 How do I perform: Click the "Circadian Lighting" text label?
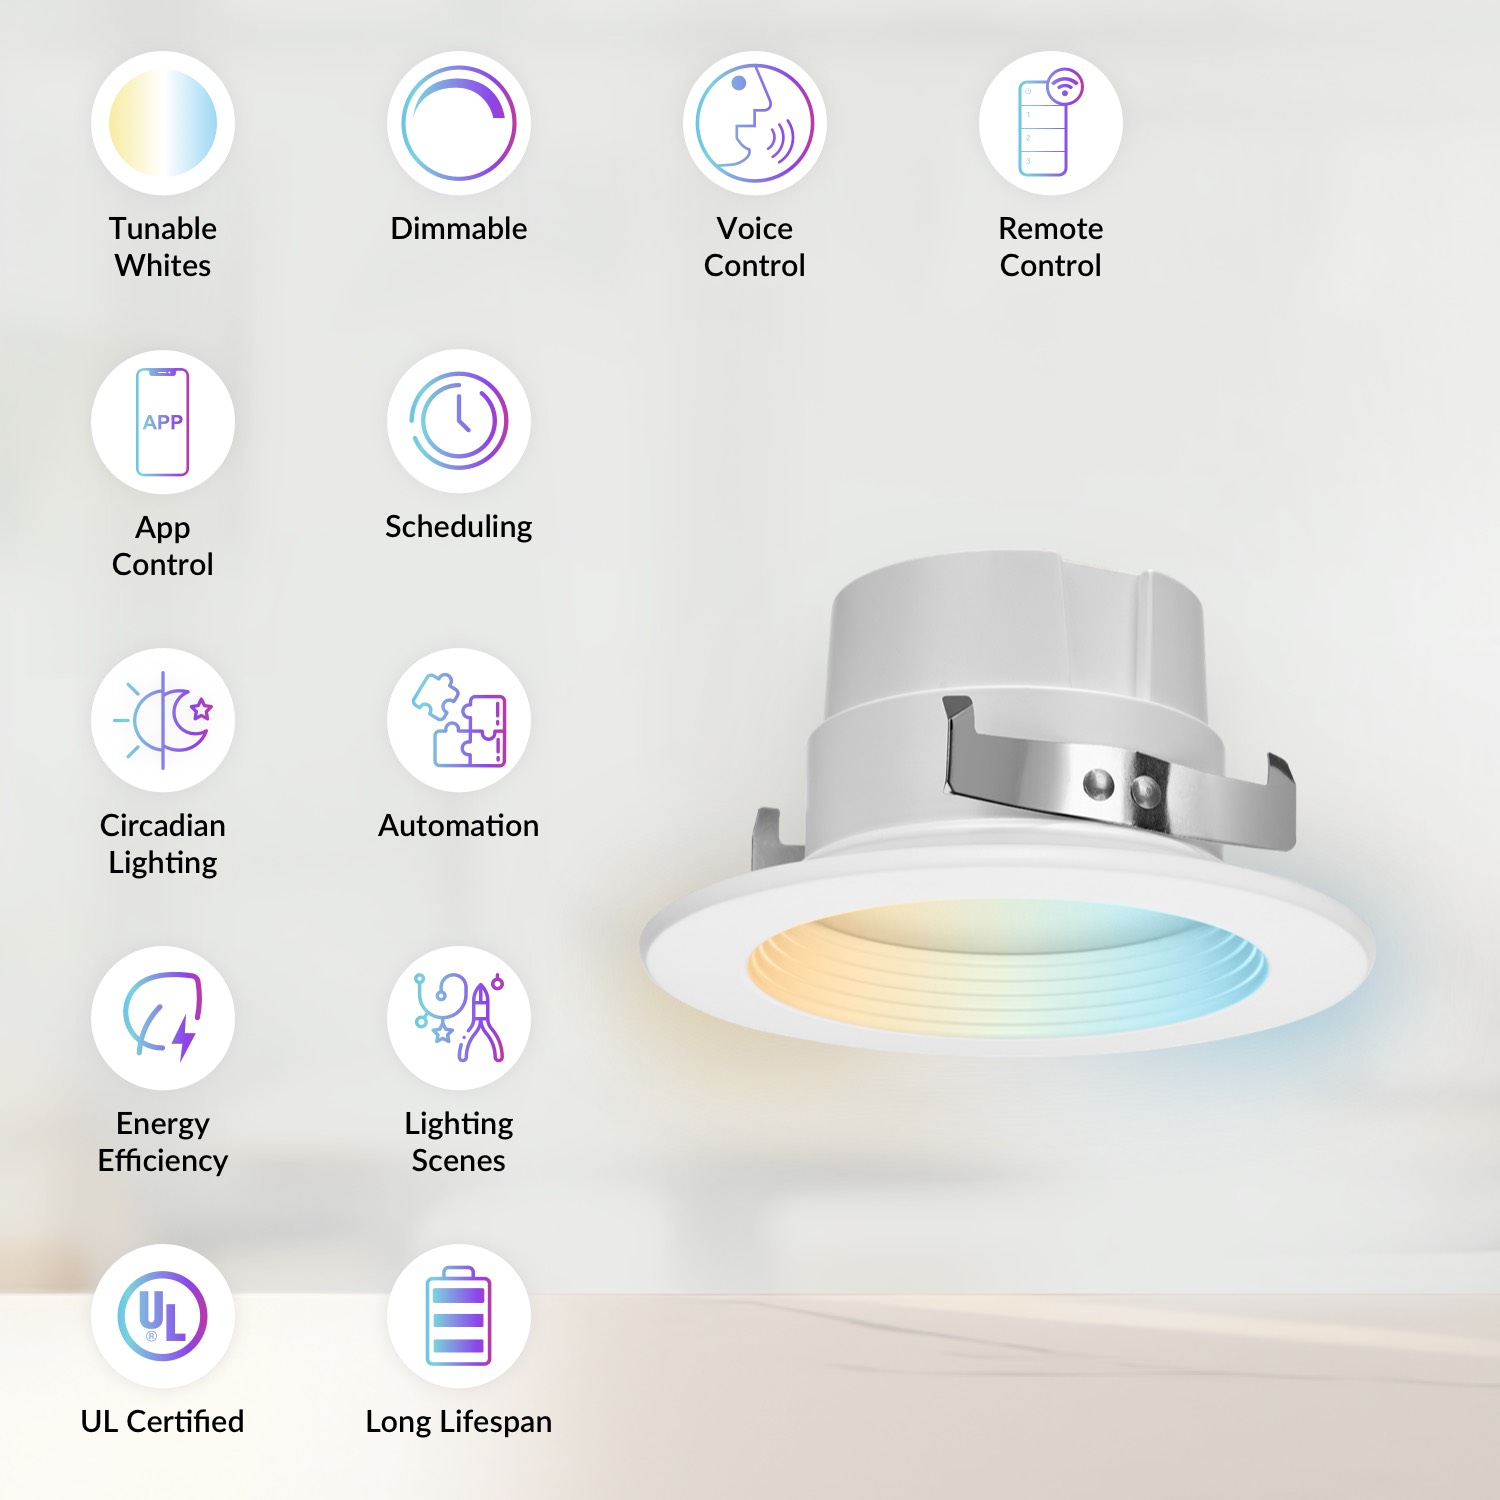click(x=163, y=844)
